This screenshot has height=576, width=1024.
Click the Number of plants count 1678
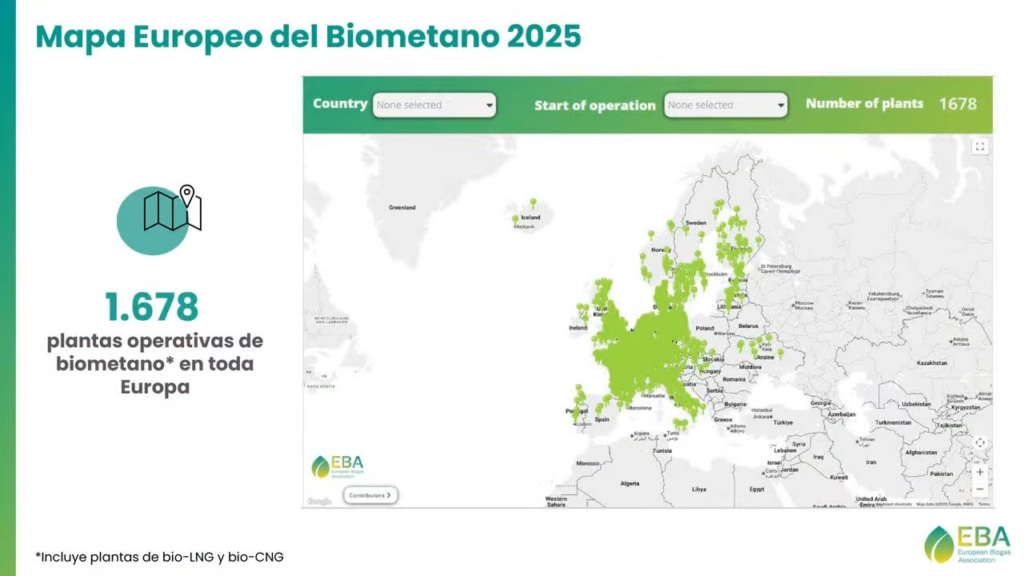[x=957, y=104]
